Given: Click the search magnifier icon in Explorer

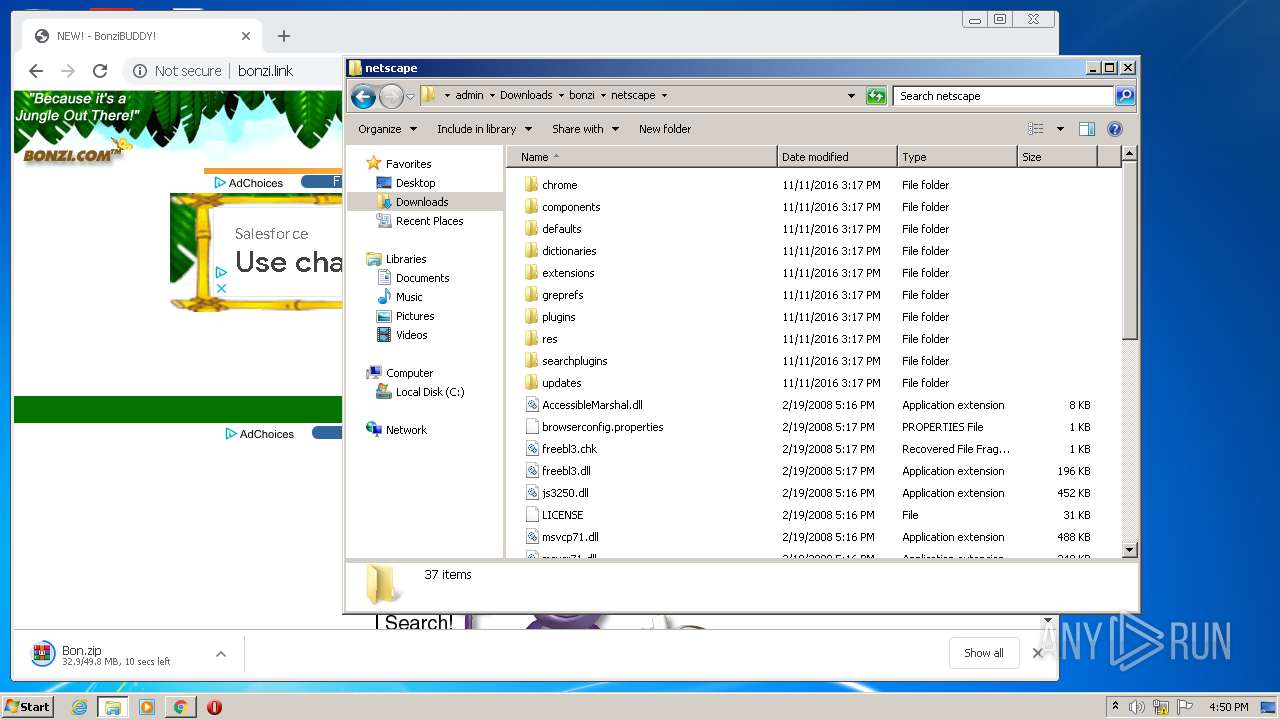Looking at the screenshot, I should pos(1125,96).
